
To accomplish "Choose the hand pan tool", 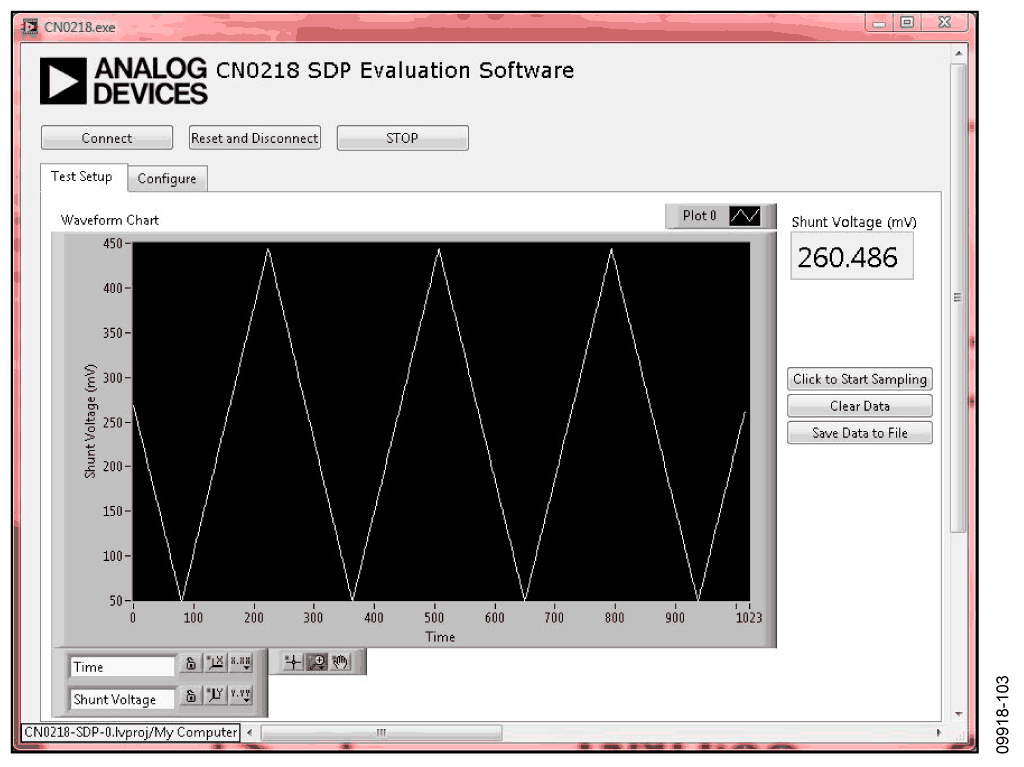I will (x=339, y=662).
